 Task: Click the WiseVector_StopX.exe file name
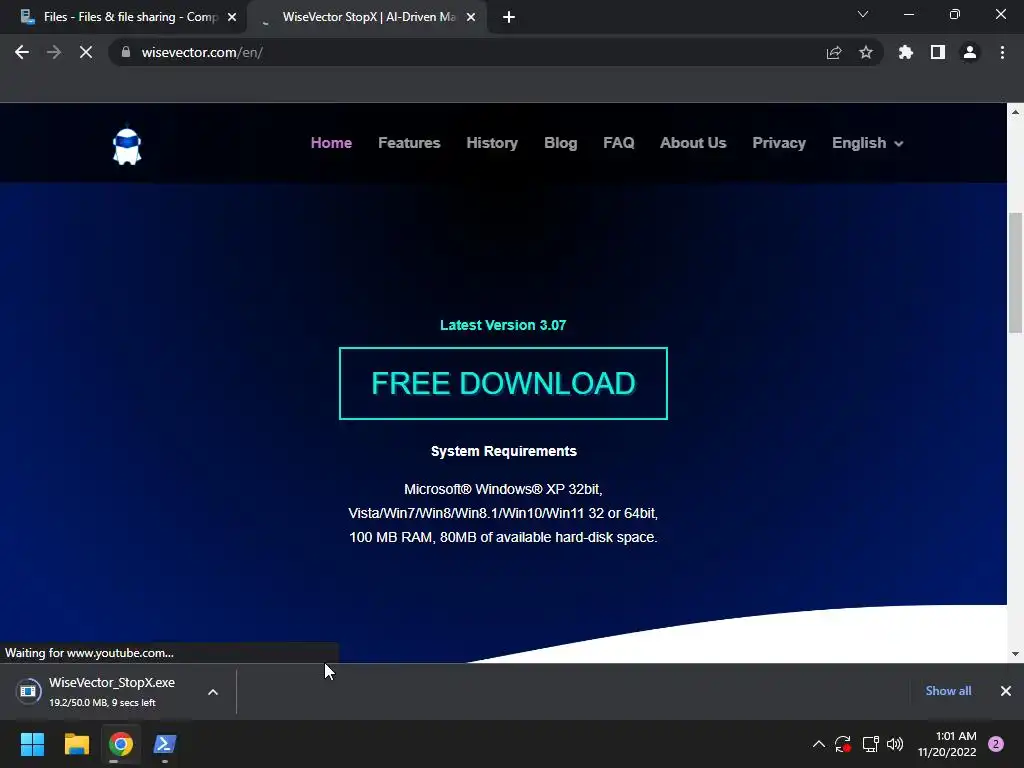pos(112,682)
